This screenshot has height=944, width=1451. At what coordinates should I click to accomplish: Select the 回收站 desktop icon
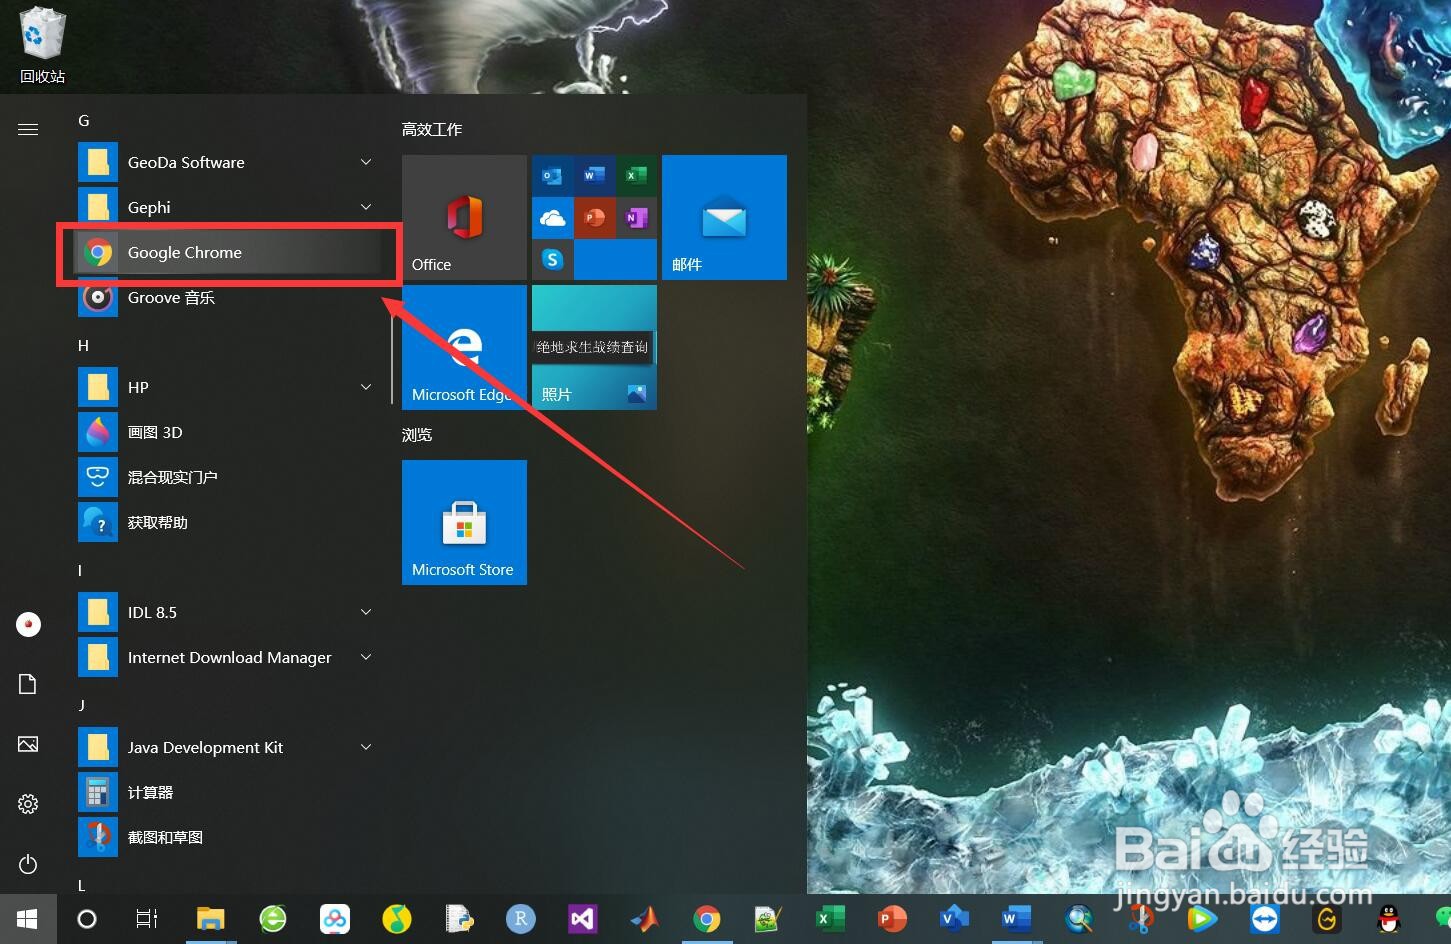42,45
